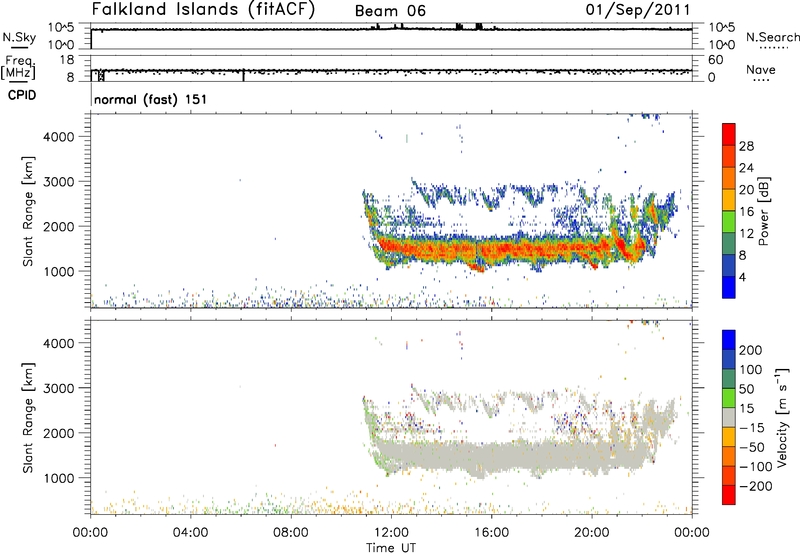This screenshot has width=800, height=554.
Task: Click the 'normal (fast) 151' text
Action: click(151, 99)
